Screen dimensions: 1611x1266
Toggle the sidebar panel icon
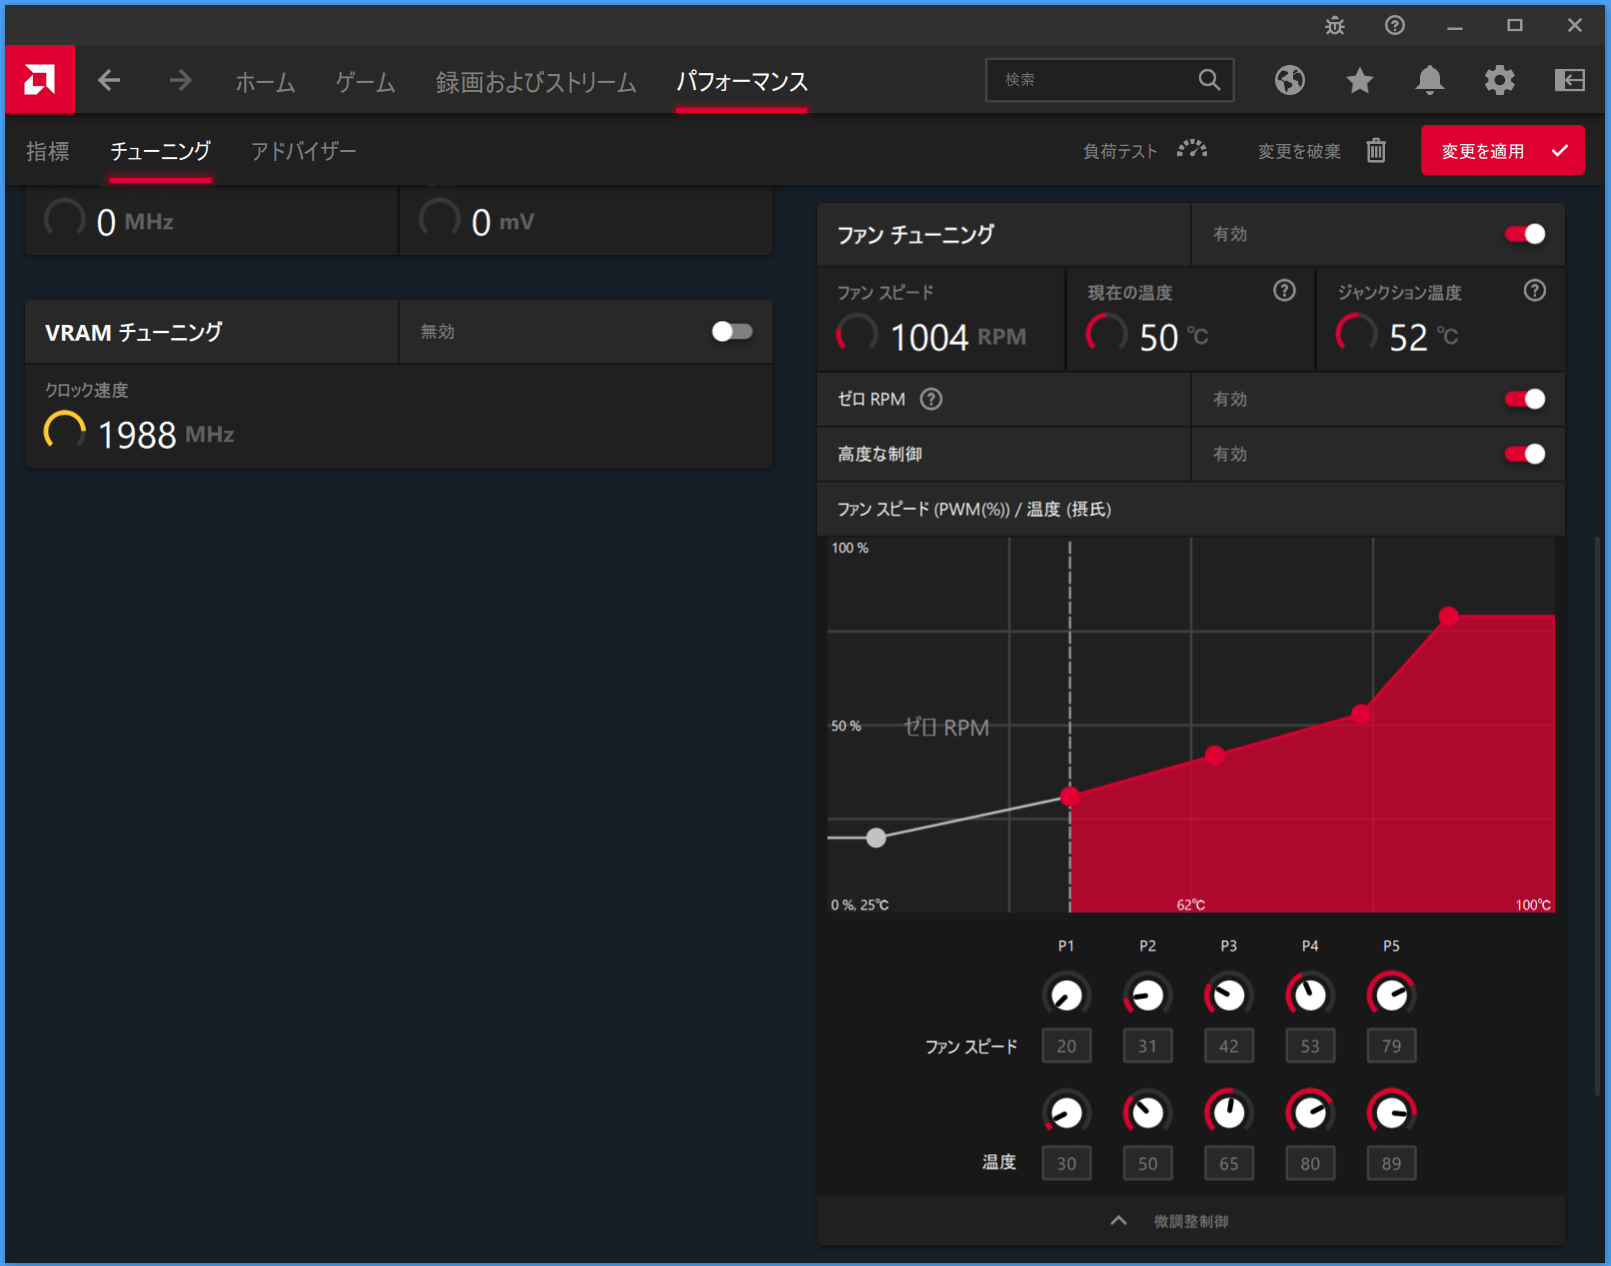(1569, 80)
